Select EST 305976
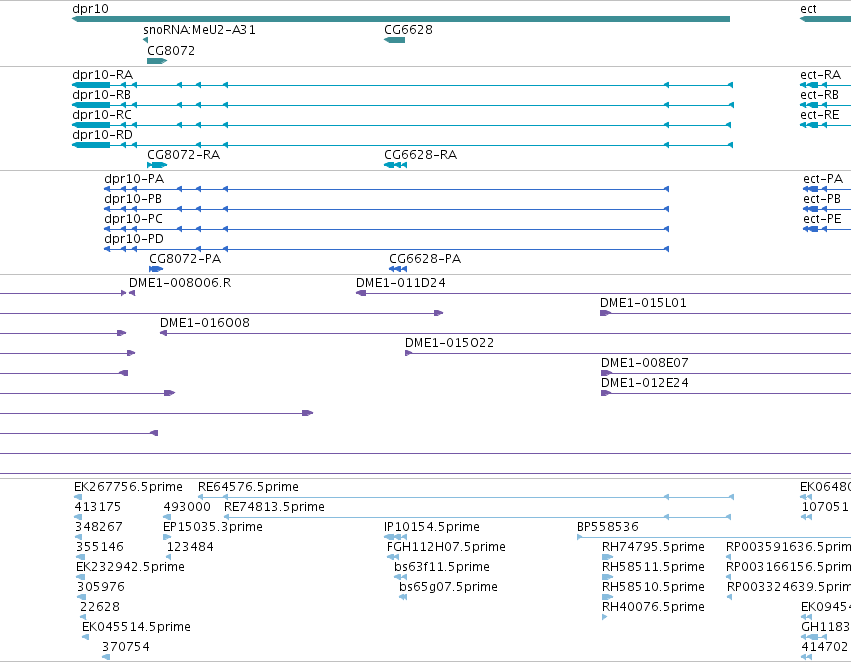Viewport: 851px width, 662px height. (x=81, y=598)
